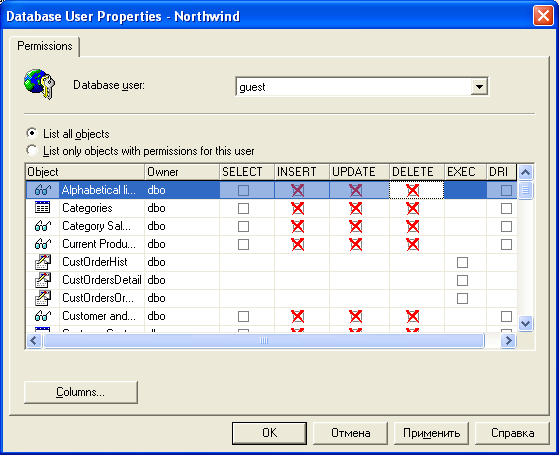Open the Columns... button
559x455 pixels.
click(81, 392)
